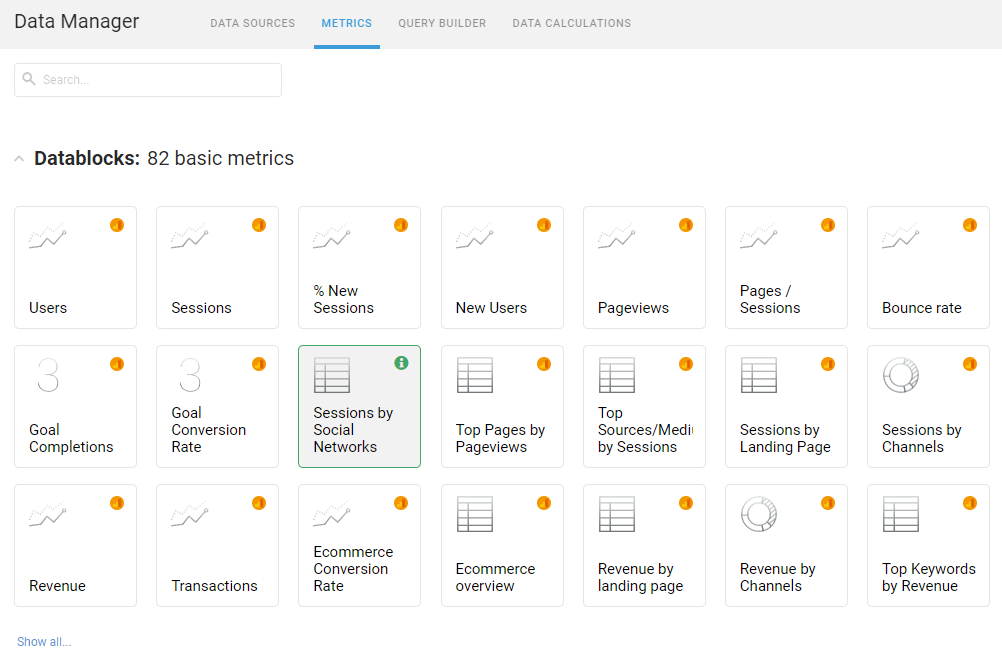
Task: Collapse the Datablocks section chevron
Action: point(19,159)
